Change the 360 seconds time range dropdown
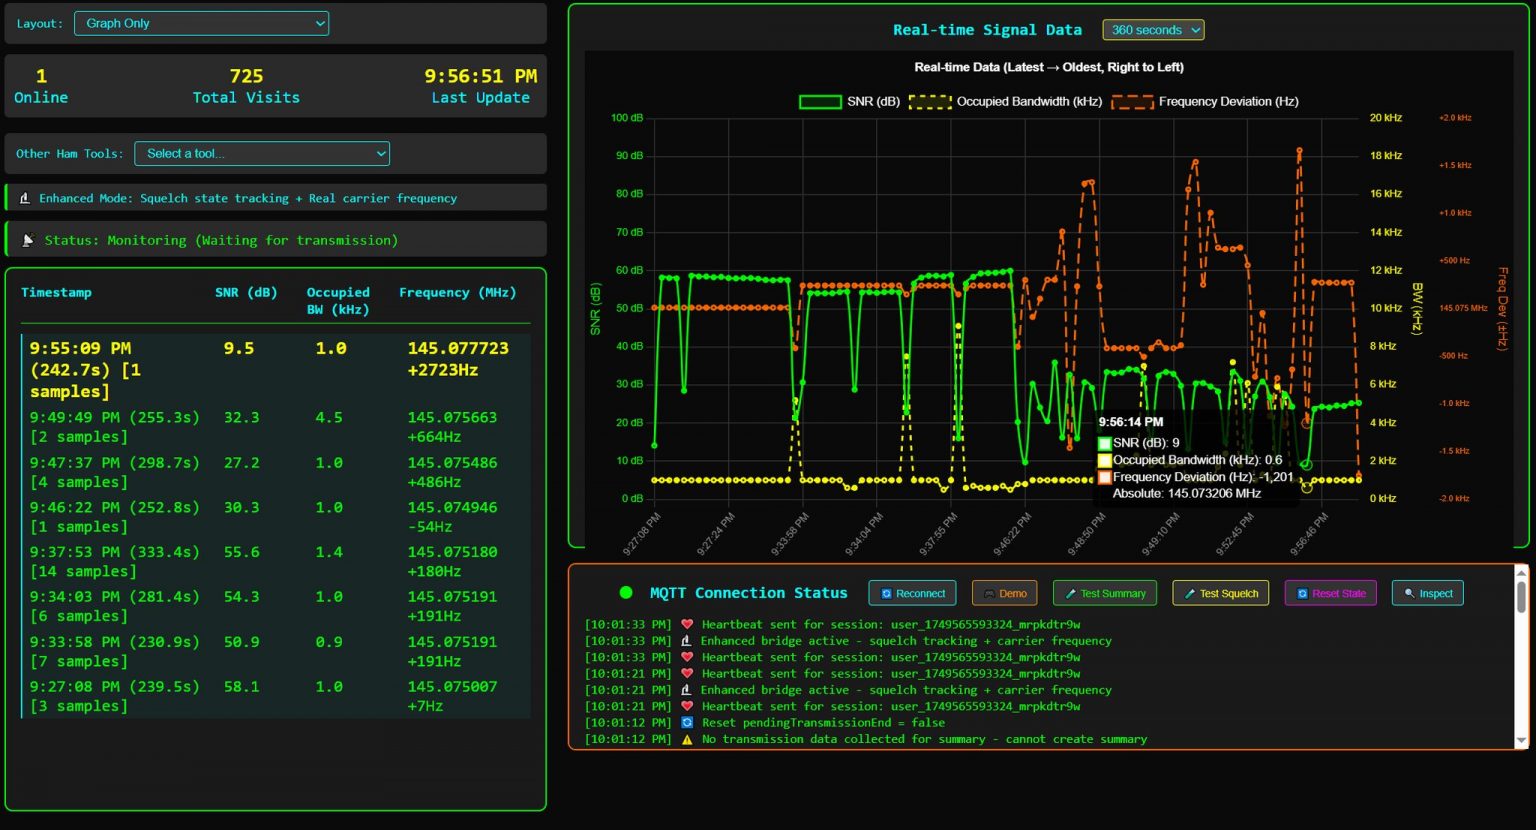1536x830 pixels. tap(1152, 30)
